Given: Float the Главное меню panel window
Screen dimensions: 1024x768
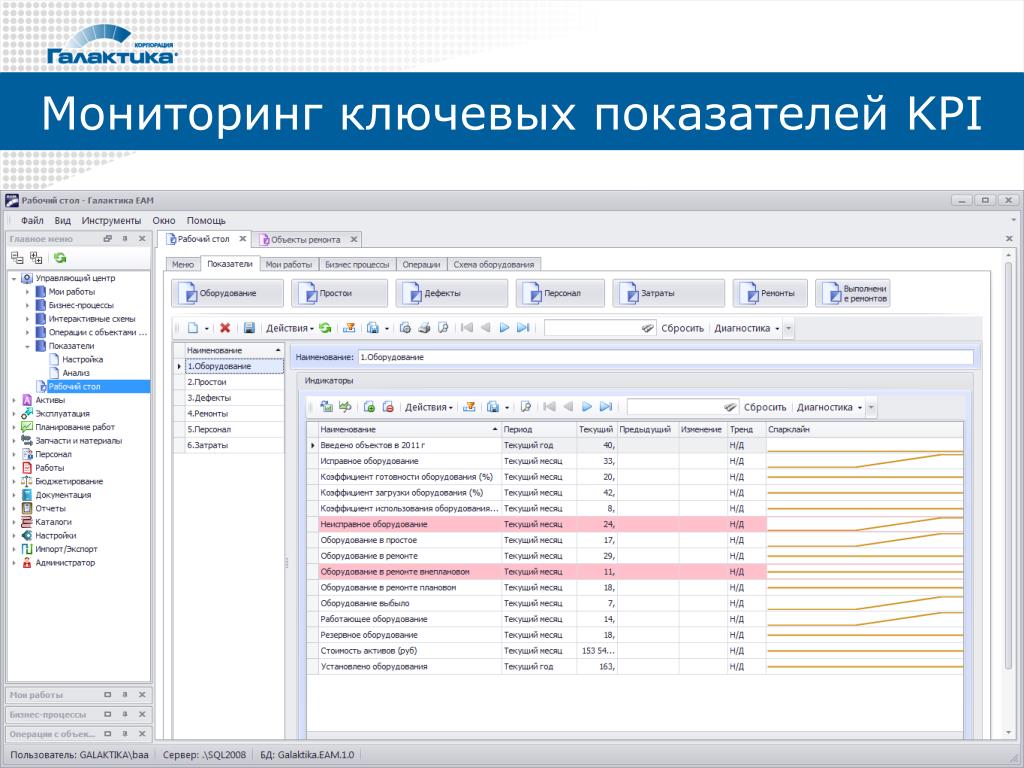Looking at the screenshot, I should coord(108,238).
